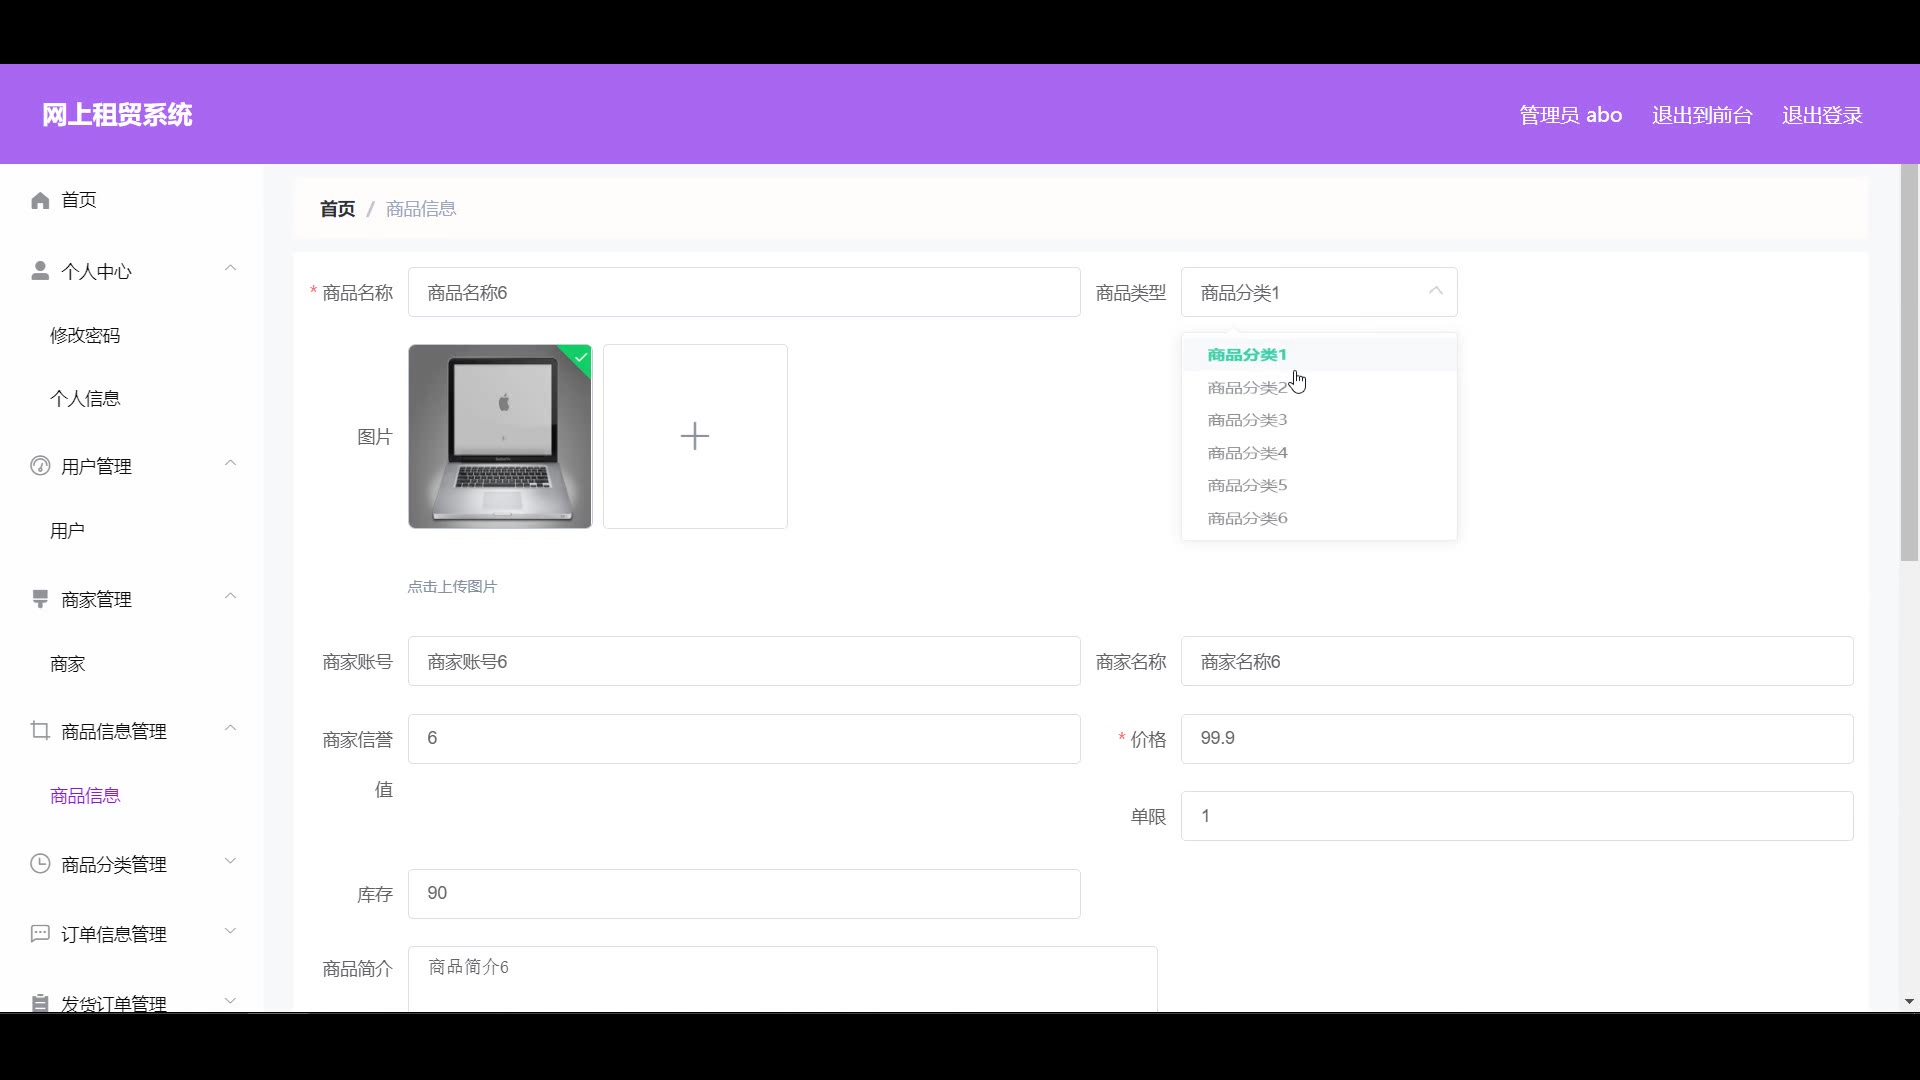Click the scrollbar down arrow
This screenshot has width=1920, height=1080.
pos(1909,1001)
